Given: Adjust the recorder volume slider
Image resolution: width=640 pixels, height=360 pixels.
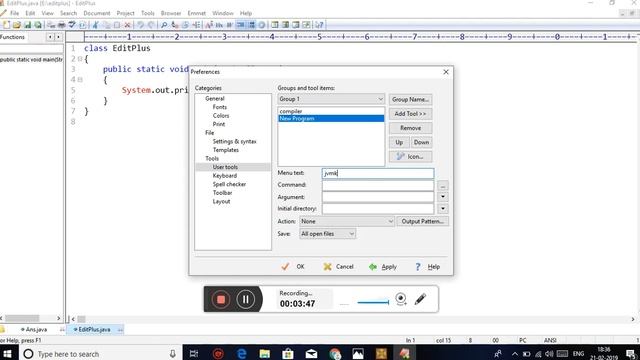Looking at the screenshot, I should point(373,302).
